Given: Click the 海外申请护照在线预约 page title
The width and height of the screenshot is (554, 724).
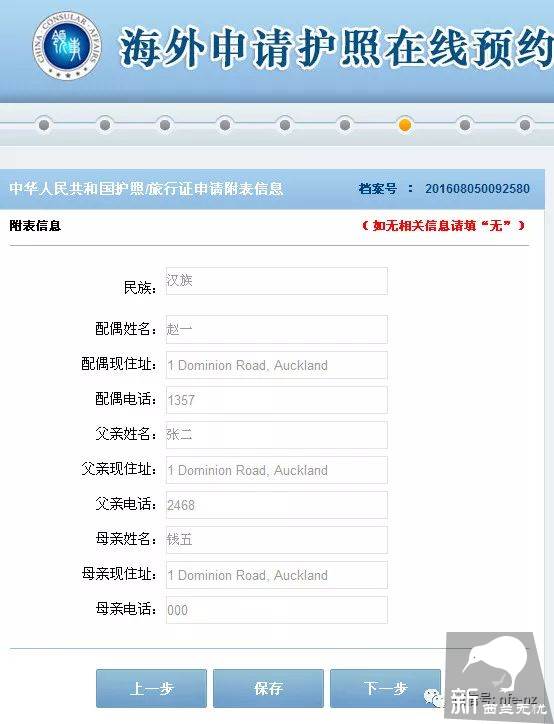Looking at the screenshot, I should point(336,47).
